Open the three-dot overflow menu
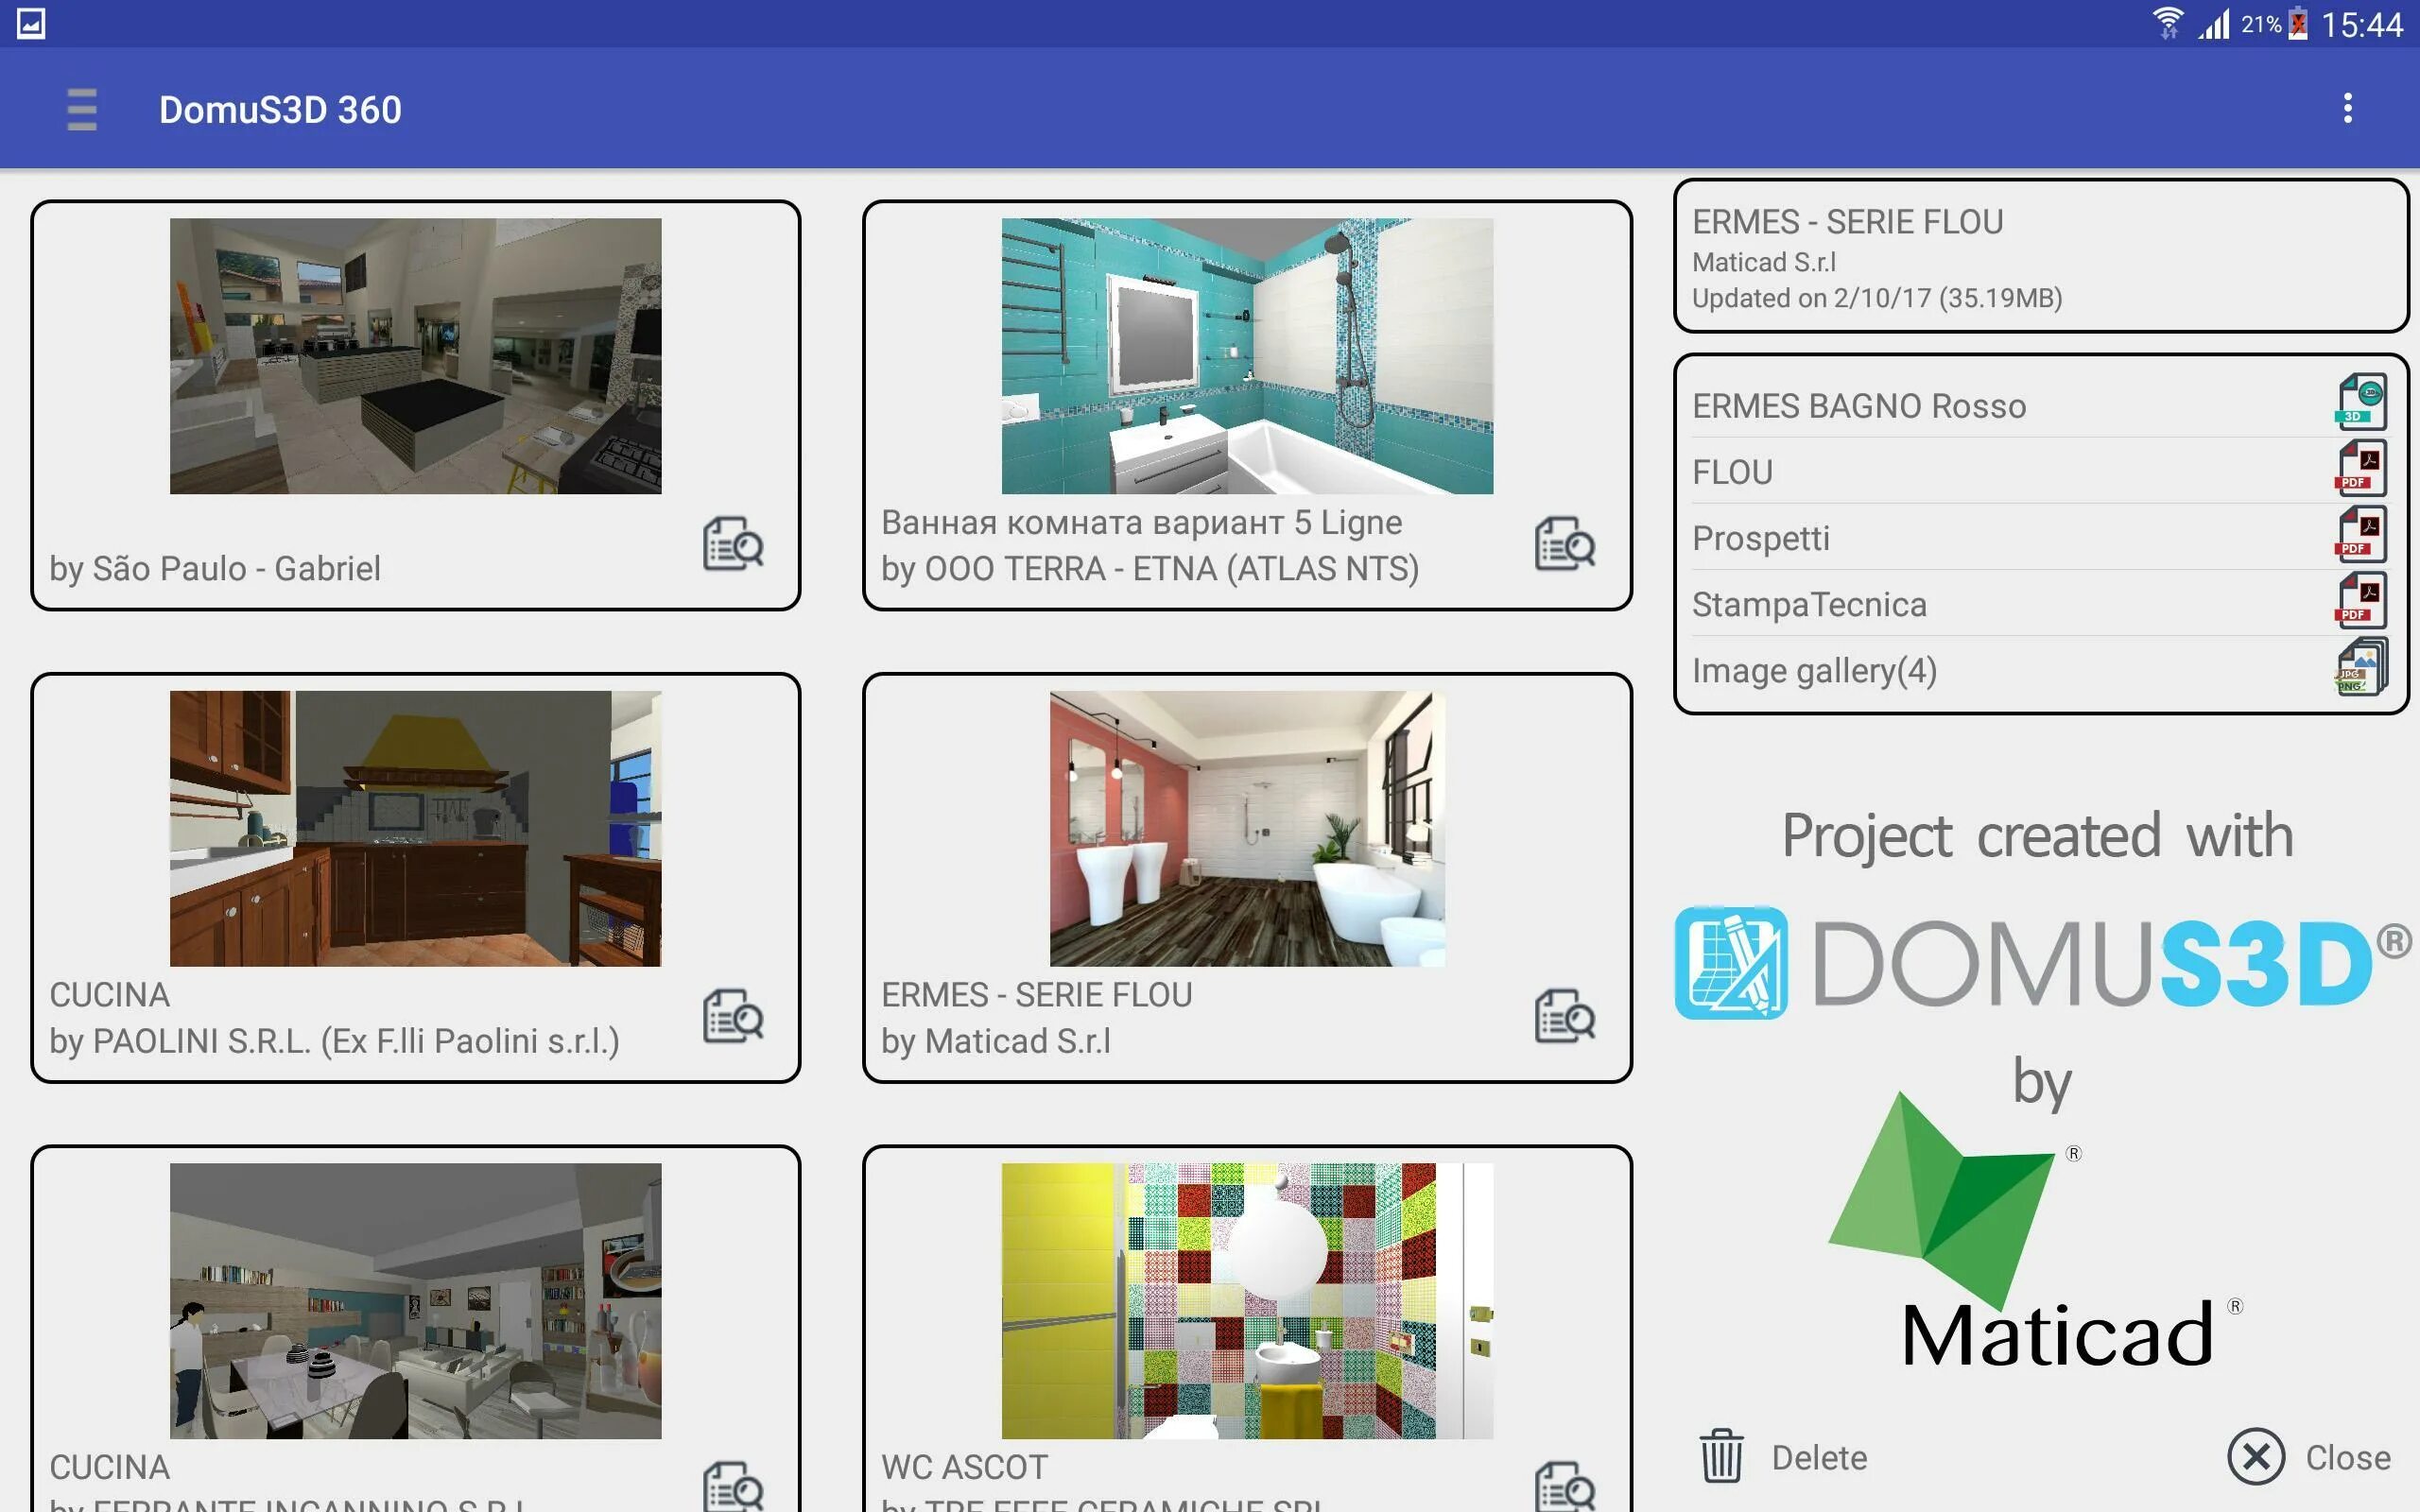 [2347, 108]
